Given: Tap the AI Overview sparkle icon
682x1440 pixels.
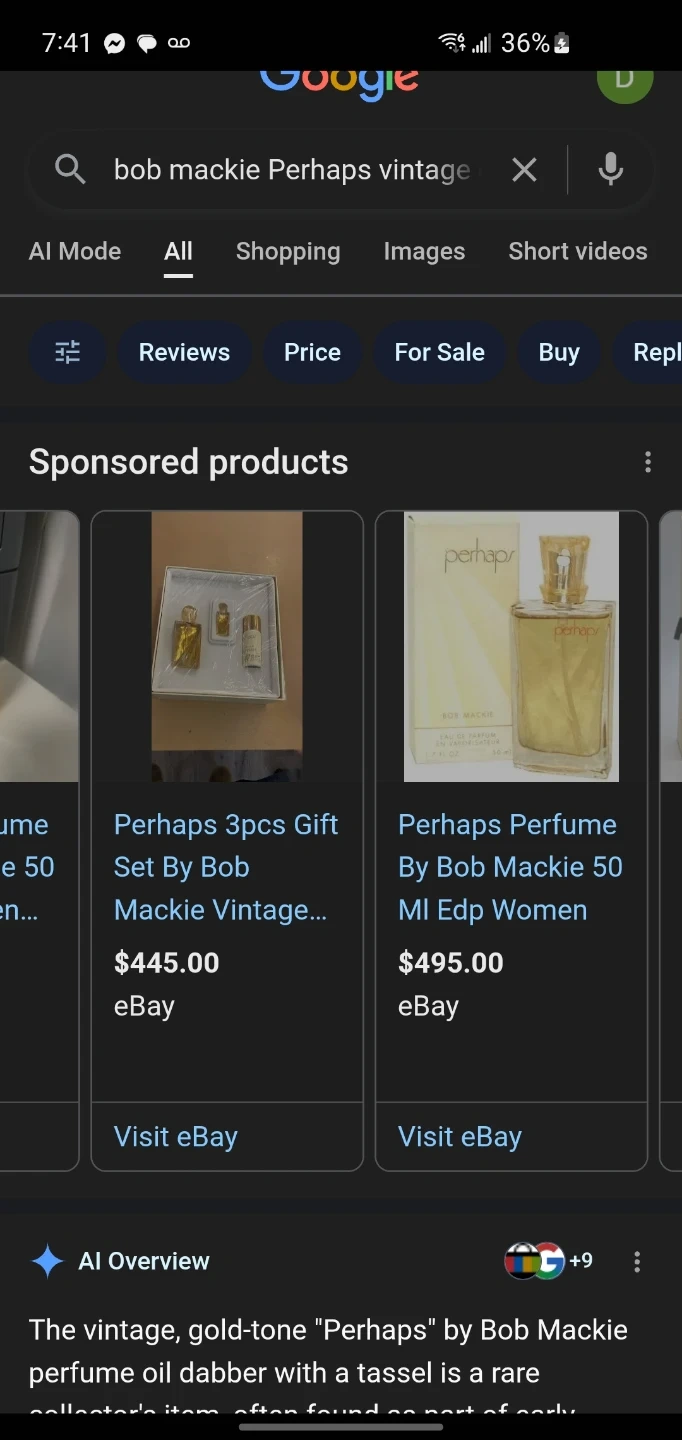Looking at the screenshot, I should [x=47, y=1261].
